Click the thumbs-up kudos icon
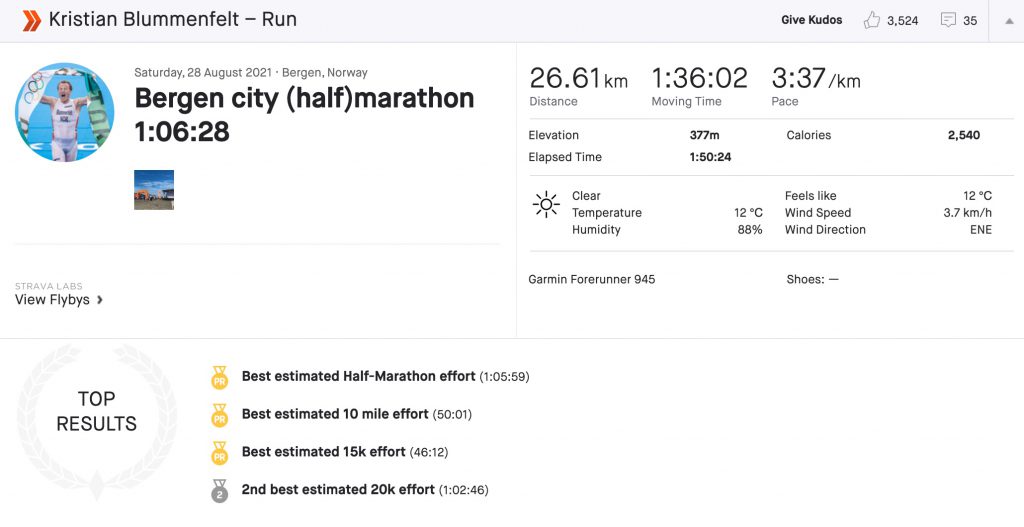Image resolution: width=1024 pixels, height=527 pixels. point(871,20)
